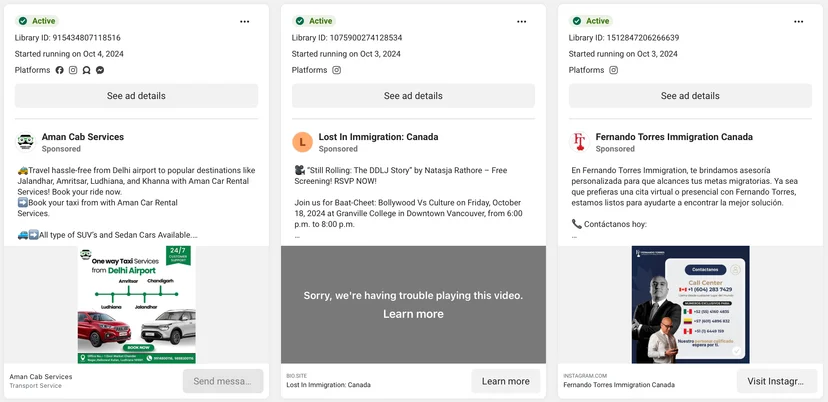Click the Lost In Immigration: Canada footer title

[328, 385]
